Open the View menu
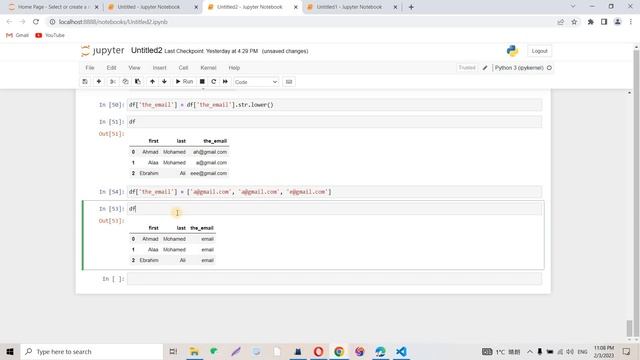This screenshot has height=360, width=640. pyautogui.click(x=134, y=68)
